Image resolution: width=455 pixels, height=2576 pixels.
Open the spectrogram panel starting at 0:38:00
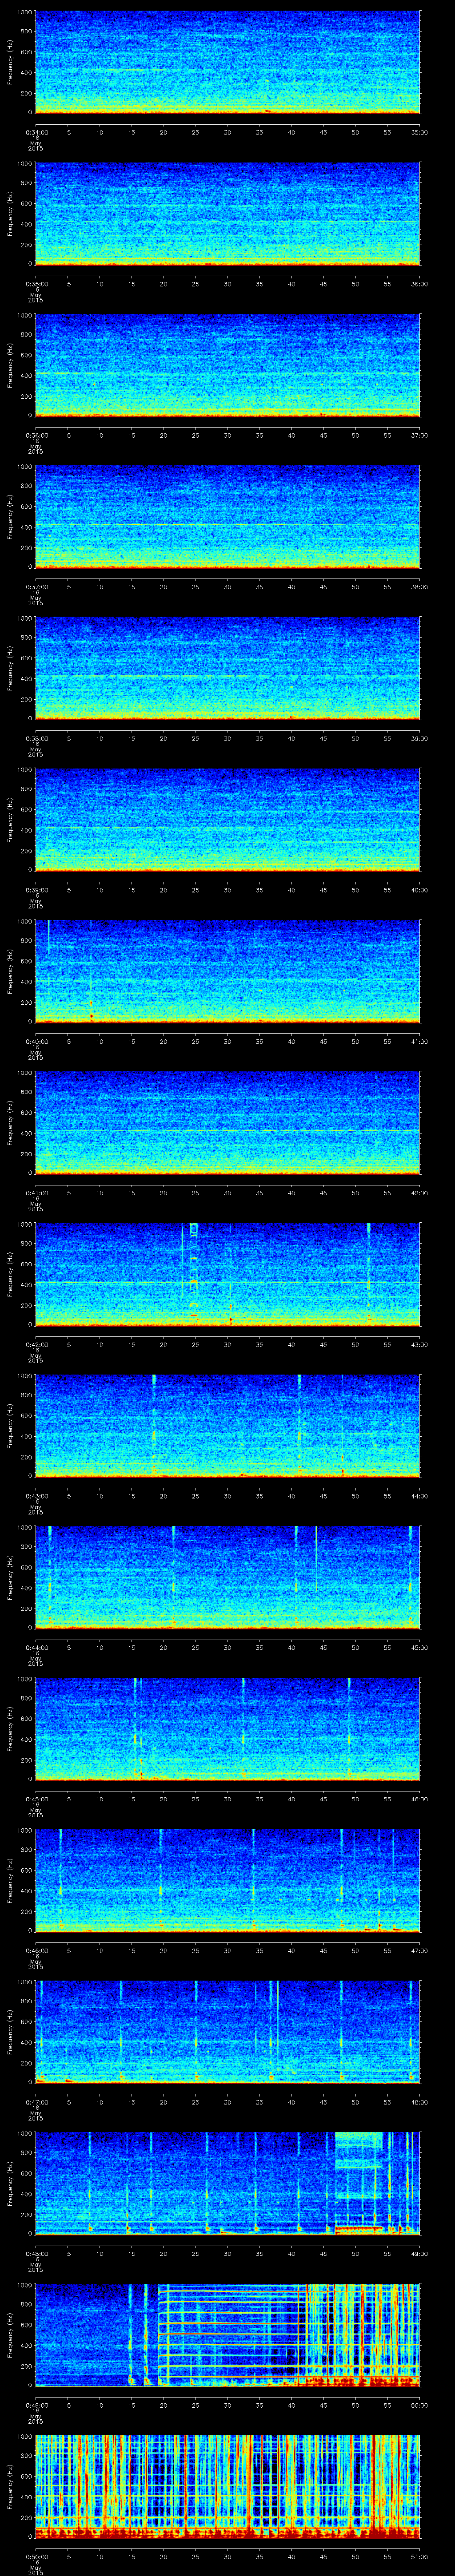(227, 667)
